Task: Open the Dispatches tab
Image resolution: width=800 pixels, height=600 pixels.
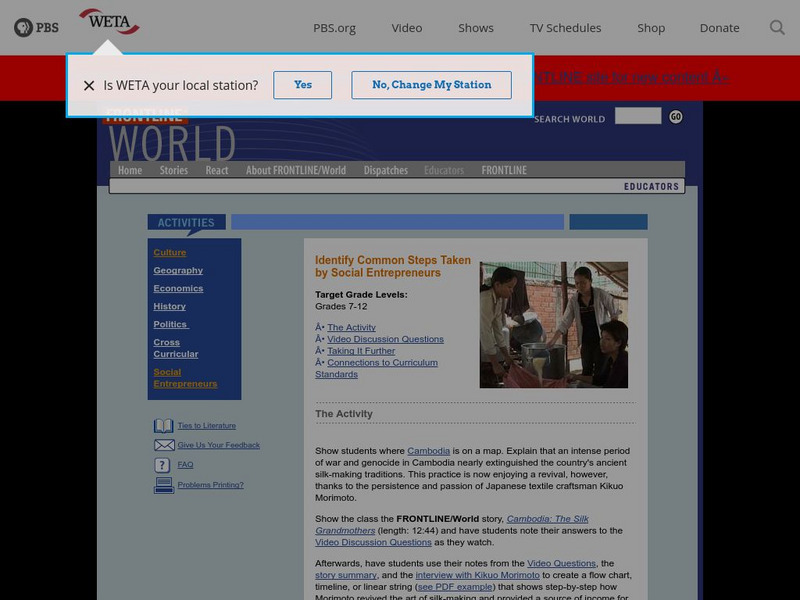Action: coord(386,170)
